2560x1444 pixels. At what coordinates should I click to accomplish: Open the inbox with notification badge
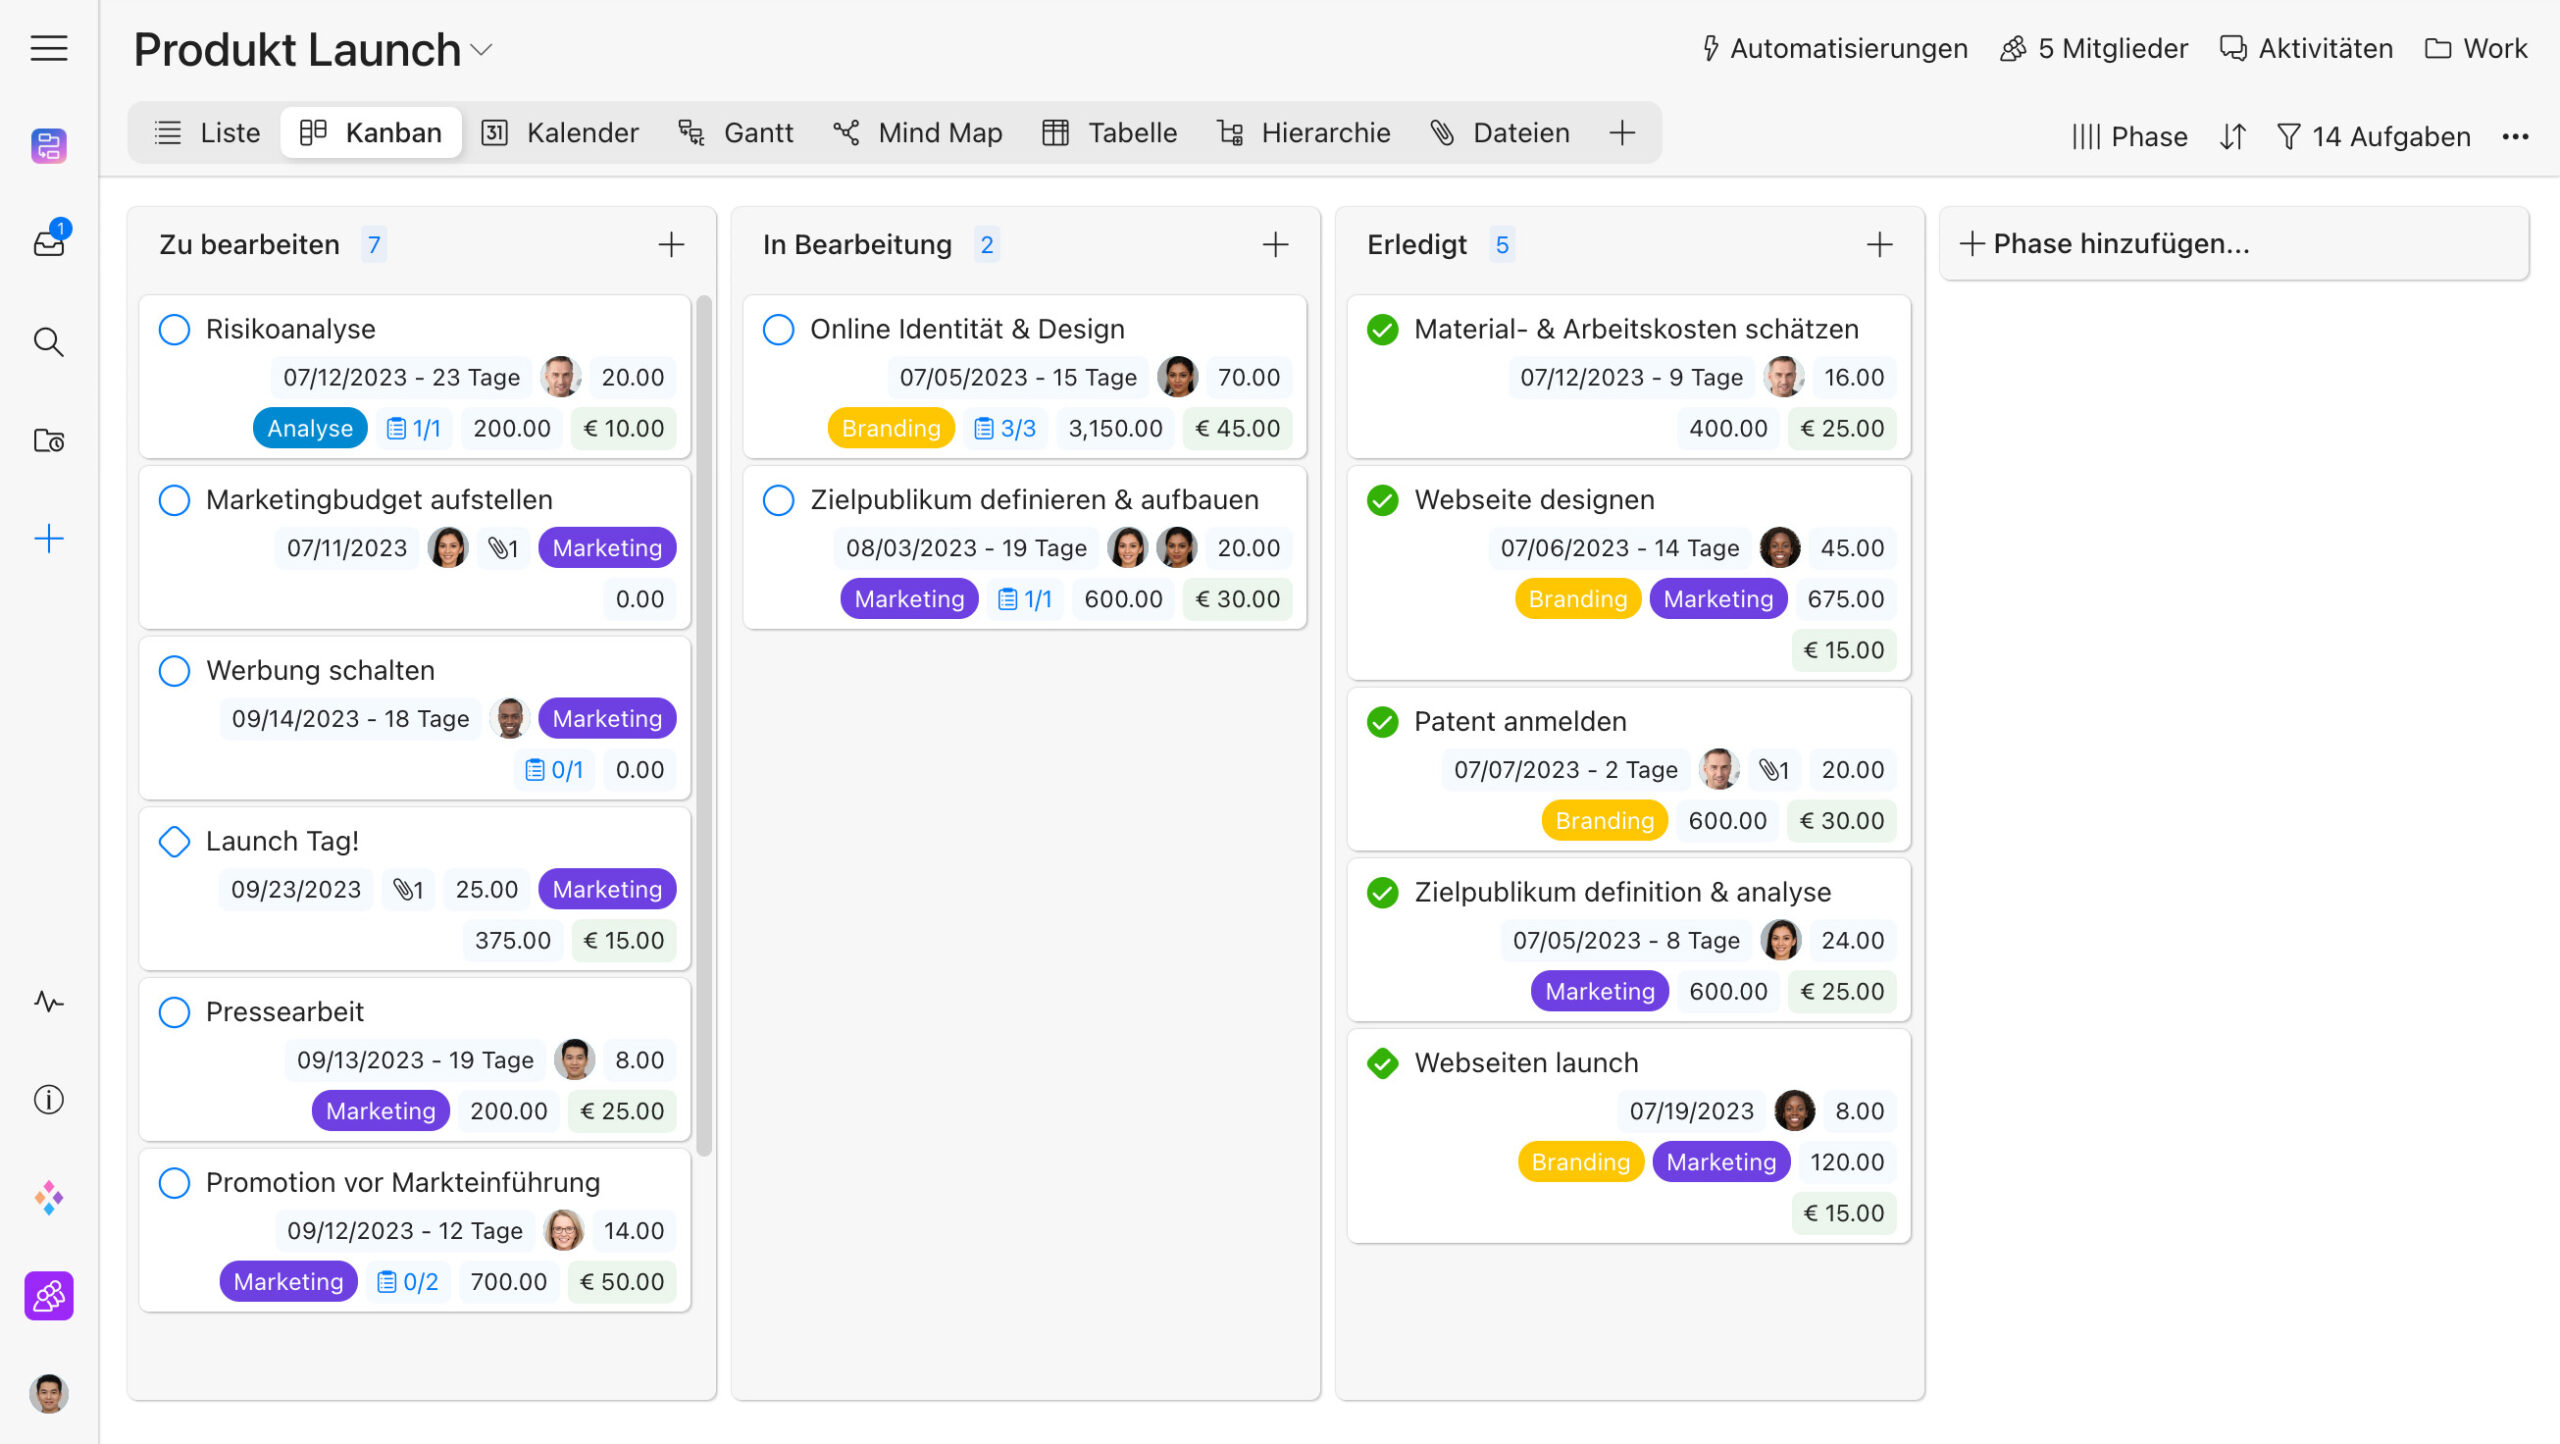(x=48, y=242)
